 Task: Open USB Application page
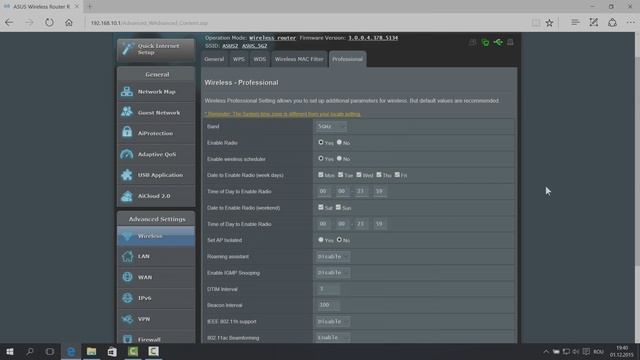coord(156,175)
